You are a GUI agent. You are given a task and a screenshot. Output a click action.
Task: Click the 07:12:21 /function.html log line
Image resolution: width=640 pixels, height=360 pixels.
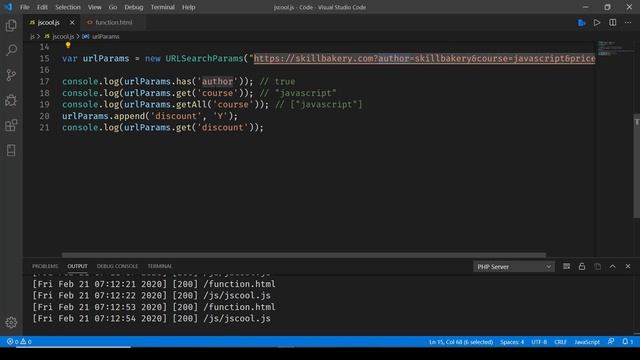click(154, 284)
